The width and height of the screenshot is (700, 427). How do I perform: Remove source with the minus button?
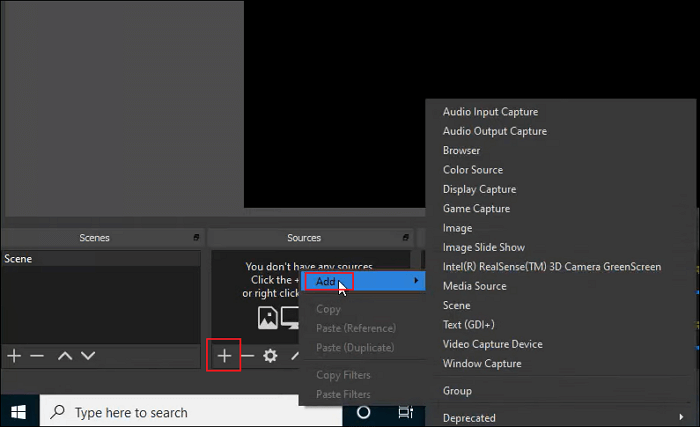coord(247,355)
